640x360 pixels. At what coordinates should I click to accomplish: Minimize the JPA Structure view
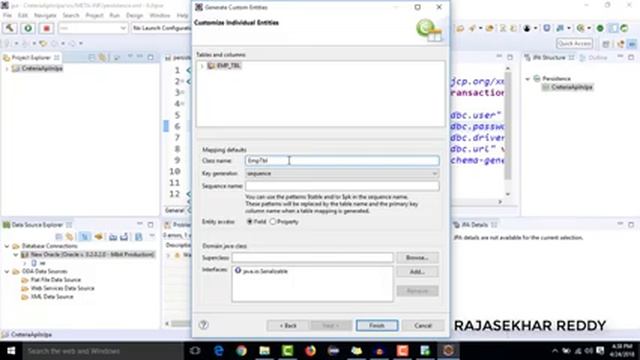(x=620, y=57)
